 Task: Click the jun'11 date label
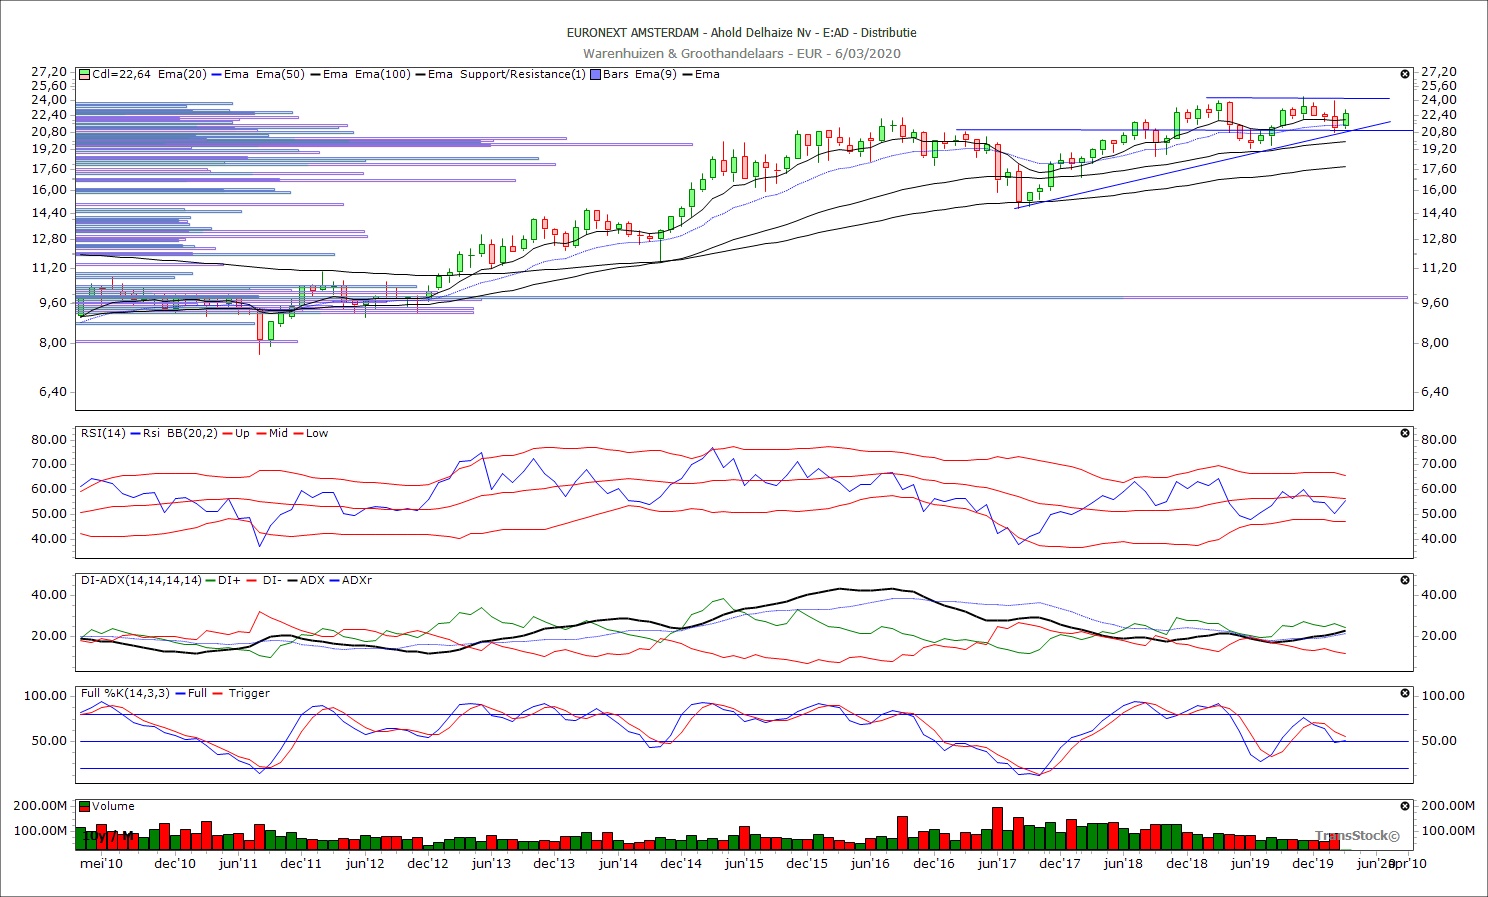coord(238,864)
